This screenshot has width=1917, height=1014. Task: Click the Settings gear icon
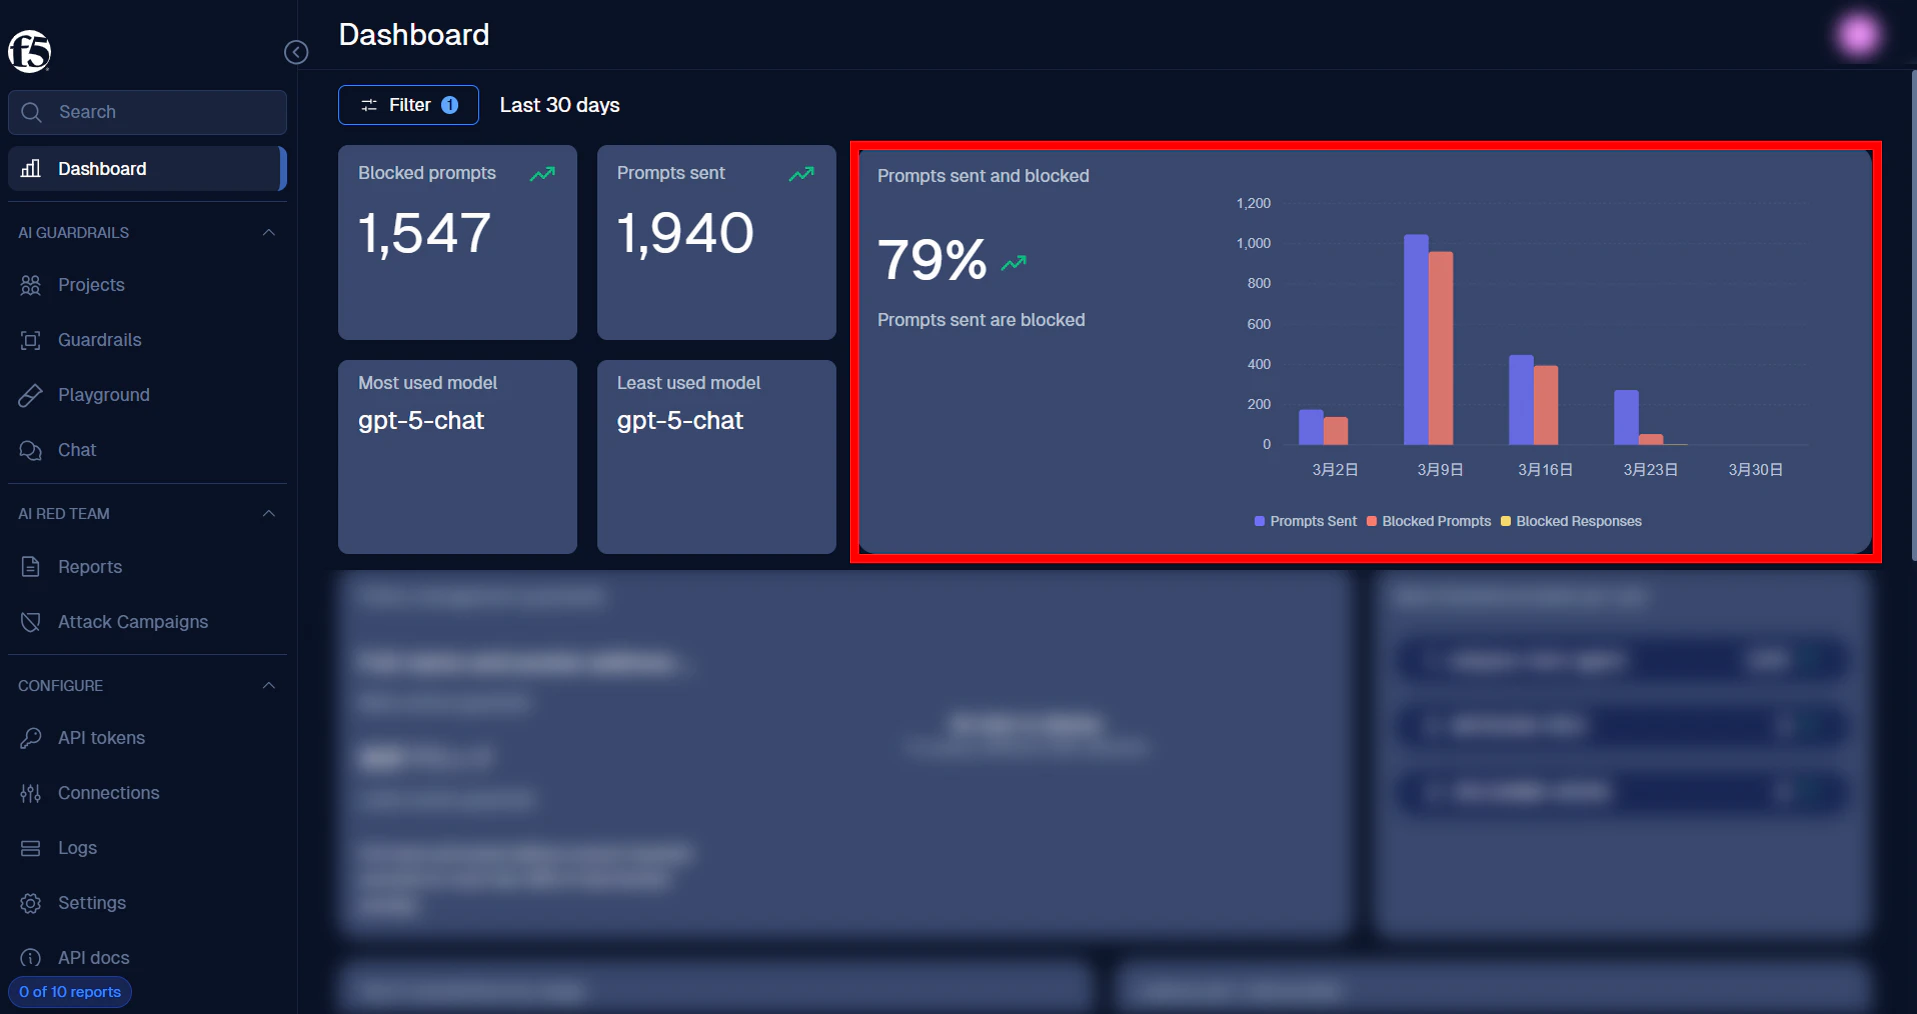[31, 903]
